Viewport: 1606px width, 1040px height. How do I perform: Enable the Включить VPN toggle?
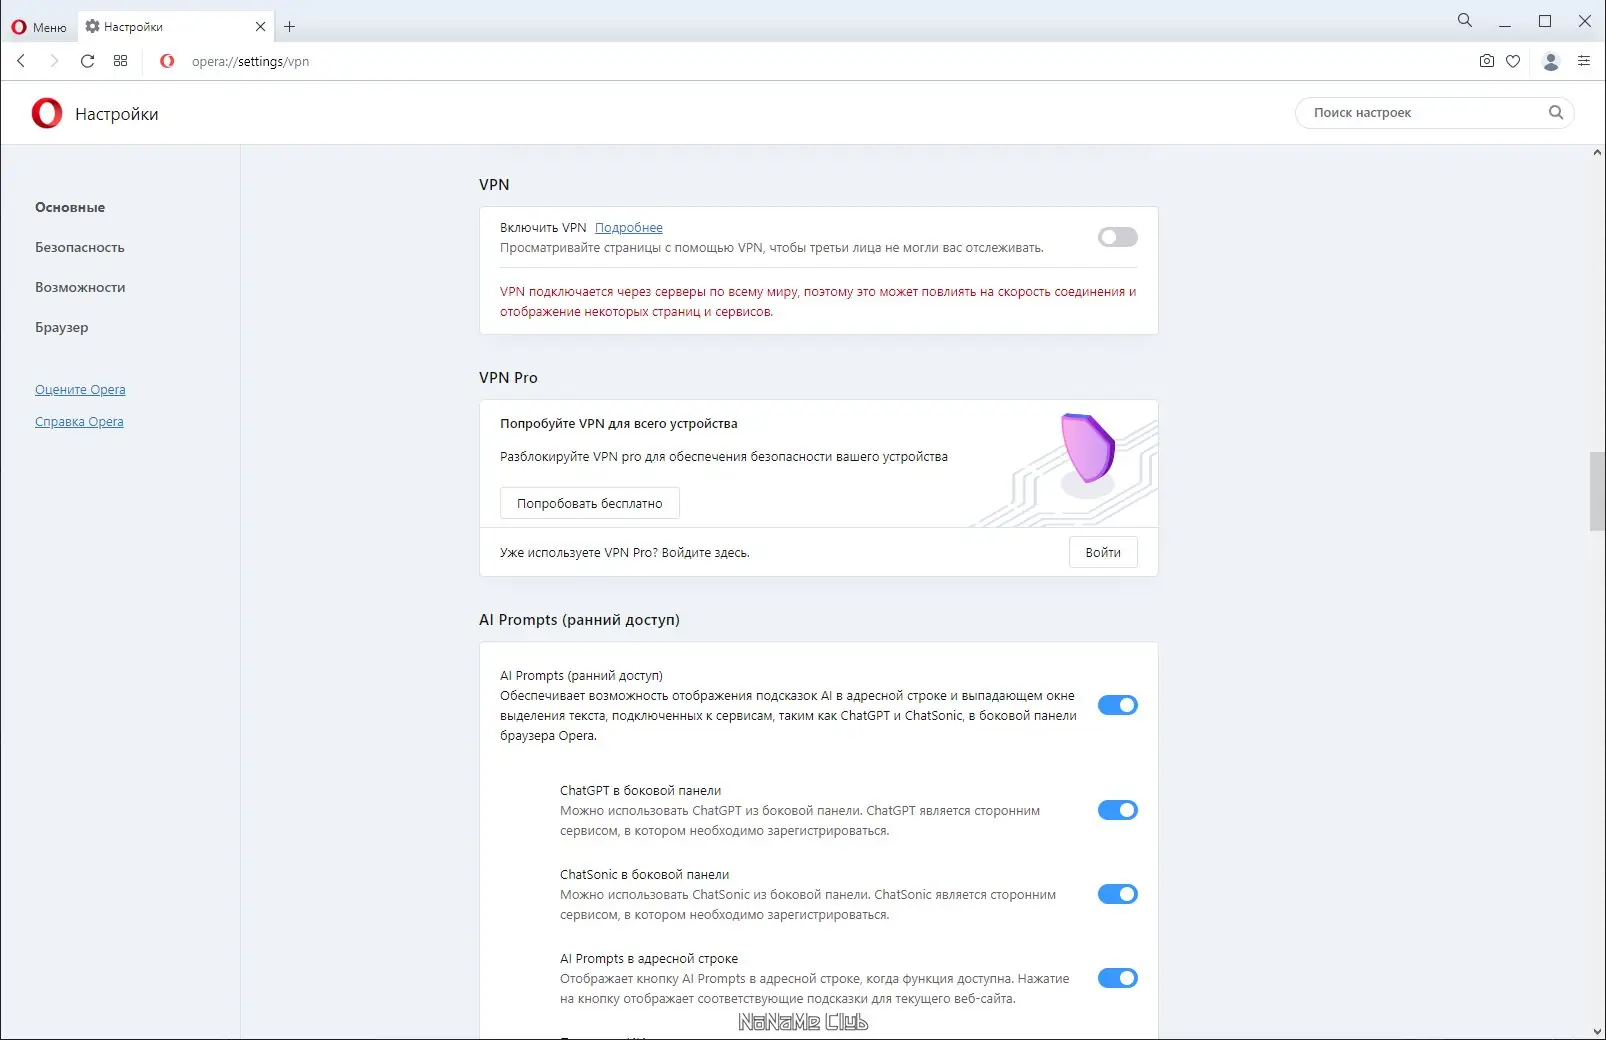coord(1118,237)
